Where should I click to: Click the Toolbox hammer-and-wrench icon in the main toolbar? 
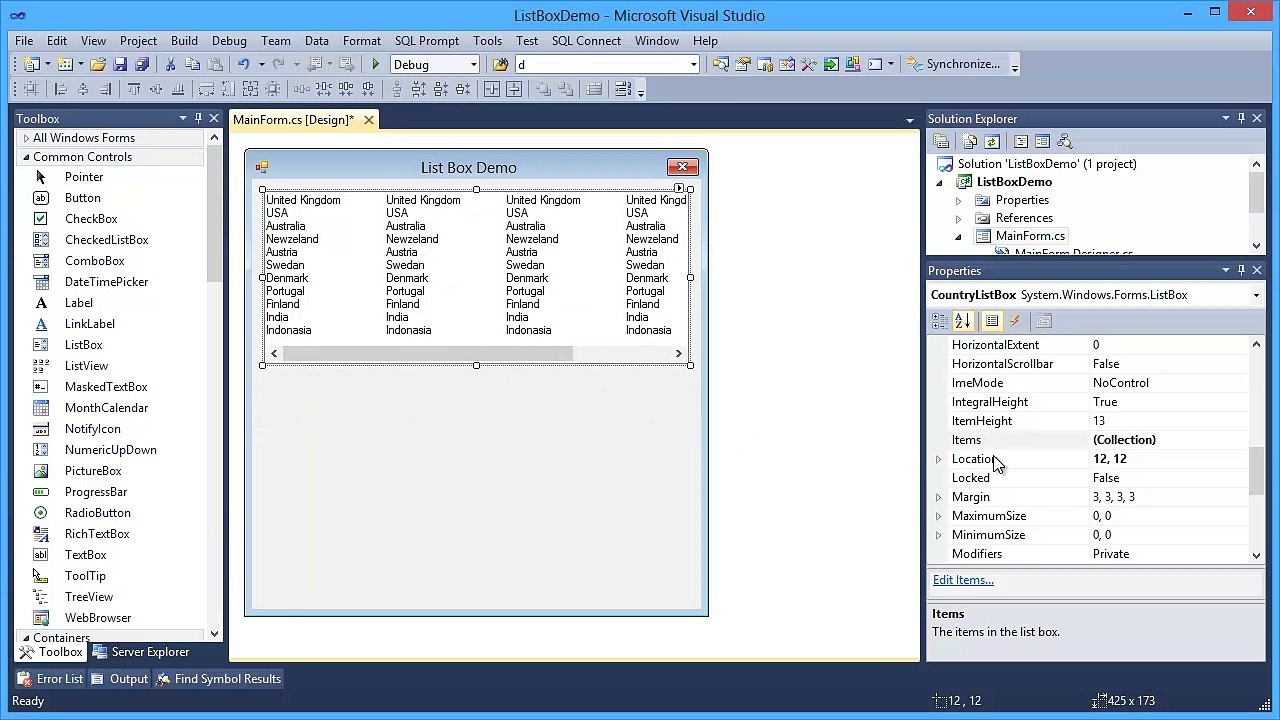click(809, 64)
